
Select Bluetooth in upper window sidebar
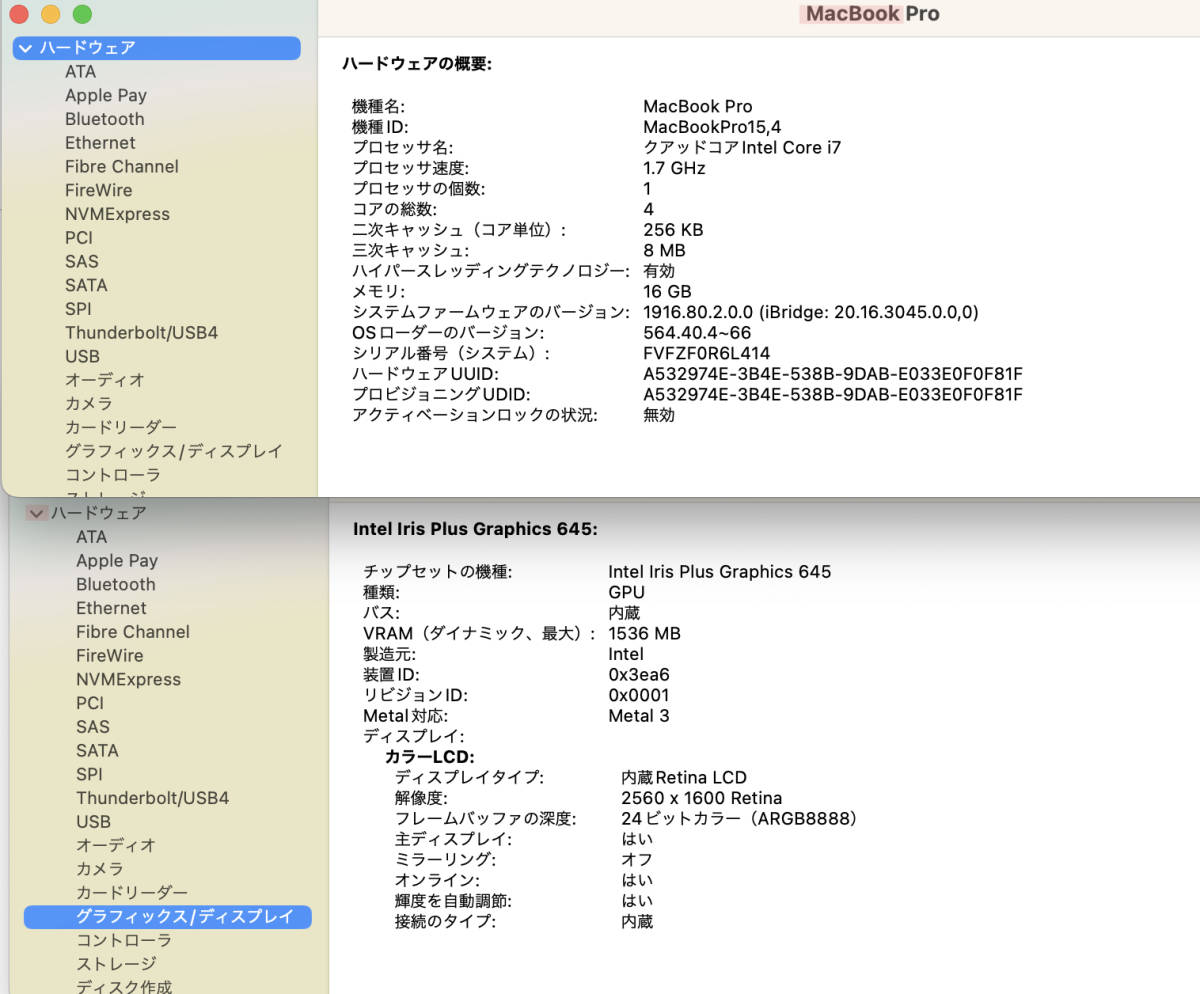click(x=105, y=119)
